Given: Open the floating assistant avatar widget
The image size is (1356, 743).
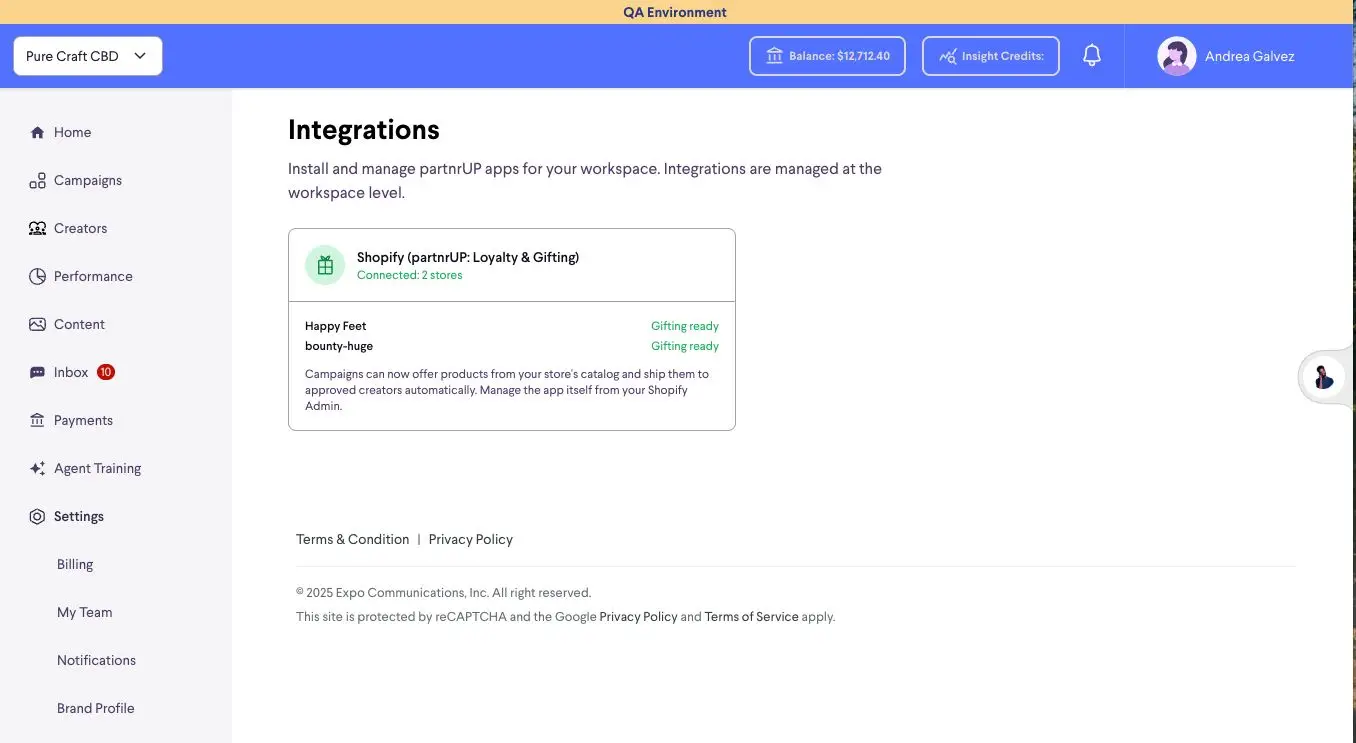Looking at the screenshot, I should (x=1324, y=377).
